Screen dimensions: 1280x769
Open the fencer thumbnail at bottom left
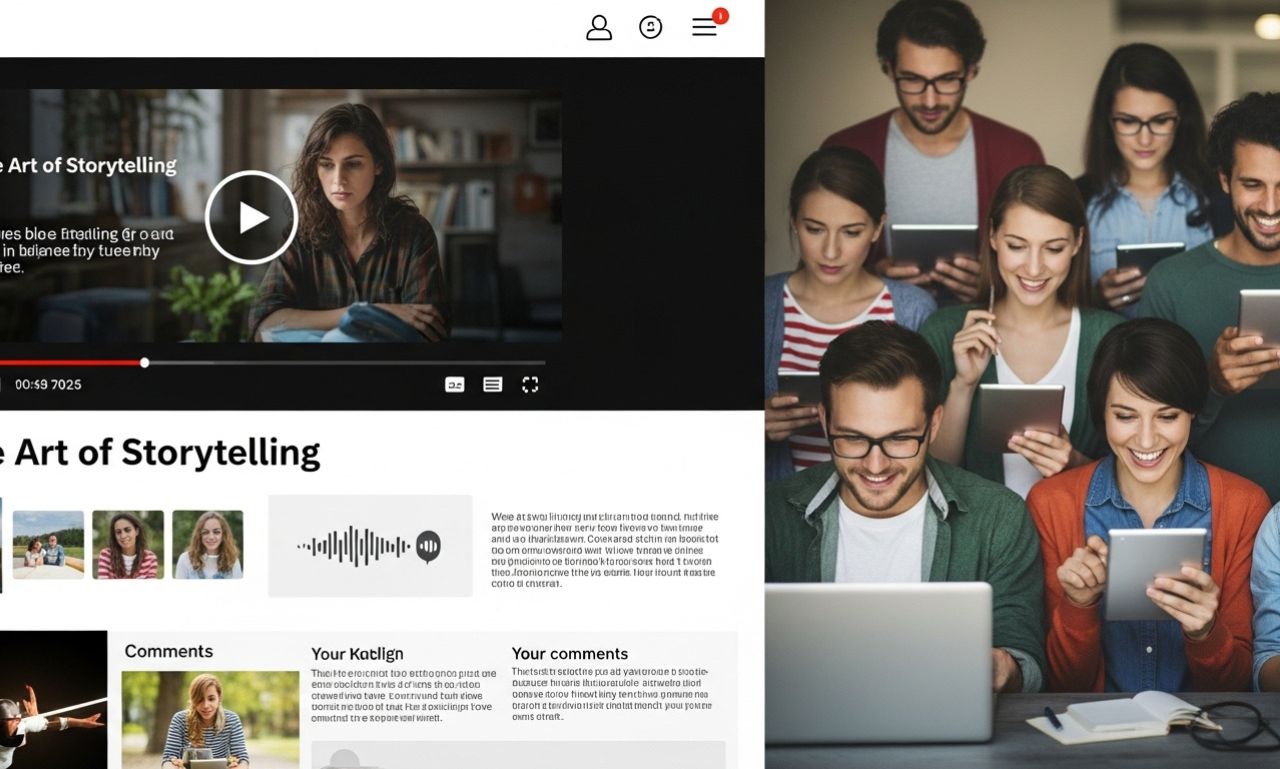coord(52,700)
